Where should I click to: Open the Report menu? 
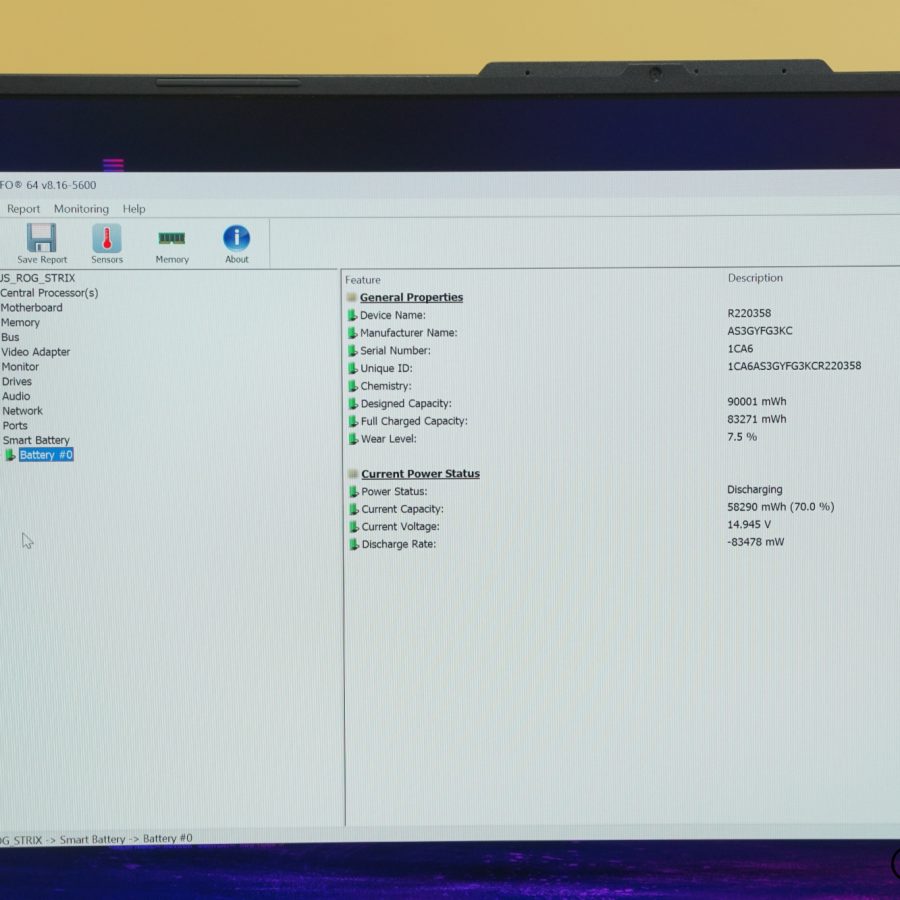[24, 209]
